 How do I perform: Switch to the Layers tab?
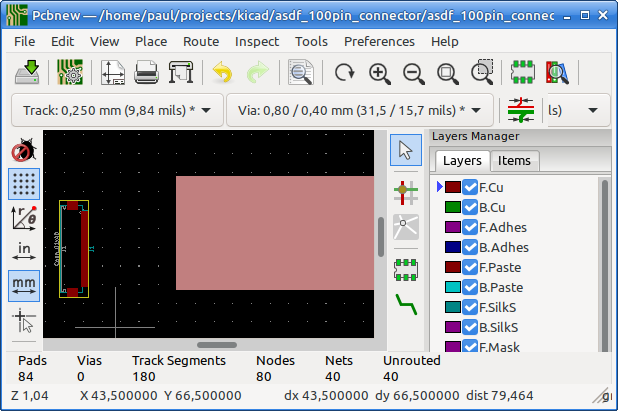pos(462,161)
